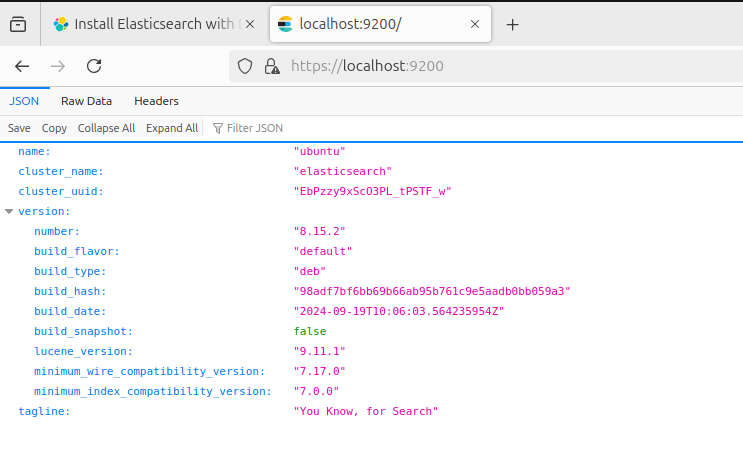
Task: Select the "7.17.0" value
Action: point(319,371)
